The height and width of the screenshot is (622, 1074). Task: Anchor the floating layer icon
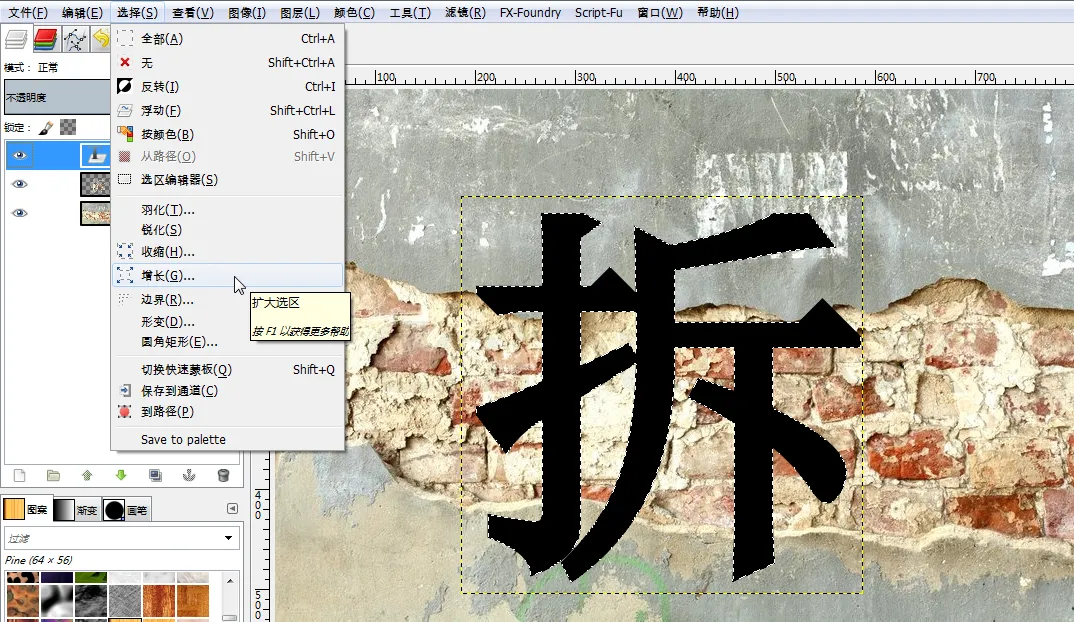[x=189, y=475]
